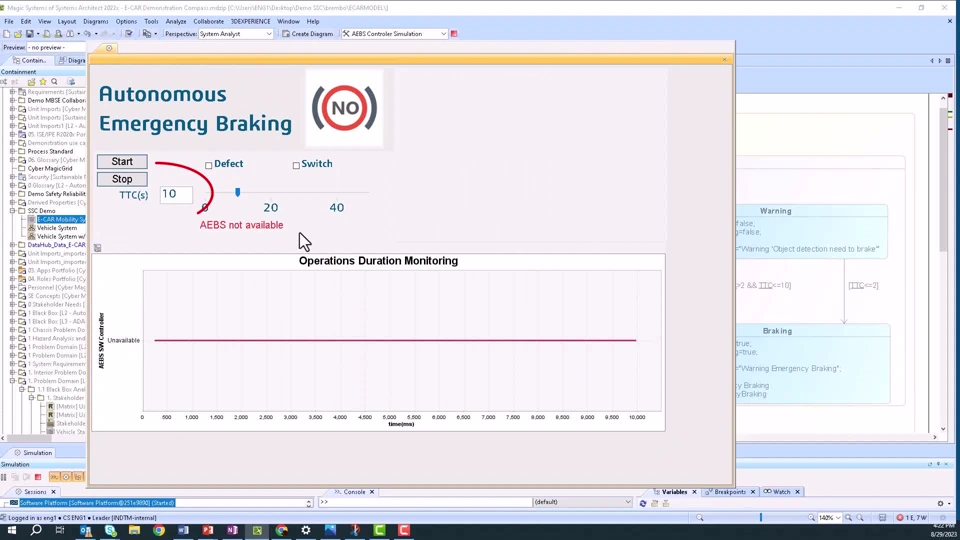Viewport: 960px width, 540px height.
Task: Click the Open Project folder icon
Action: pyautogui.click(x=18, y=34)
